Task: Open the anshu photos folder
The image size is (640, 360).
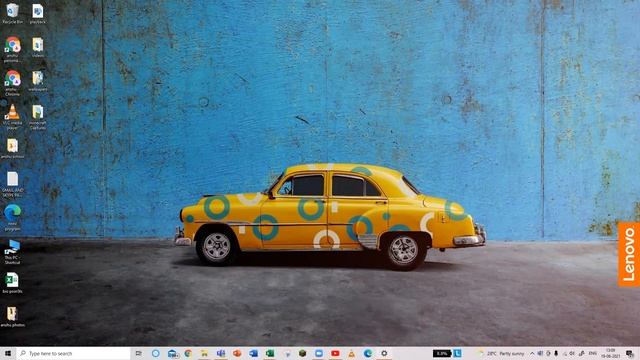Action: [x=12, y=317]
